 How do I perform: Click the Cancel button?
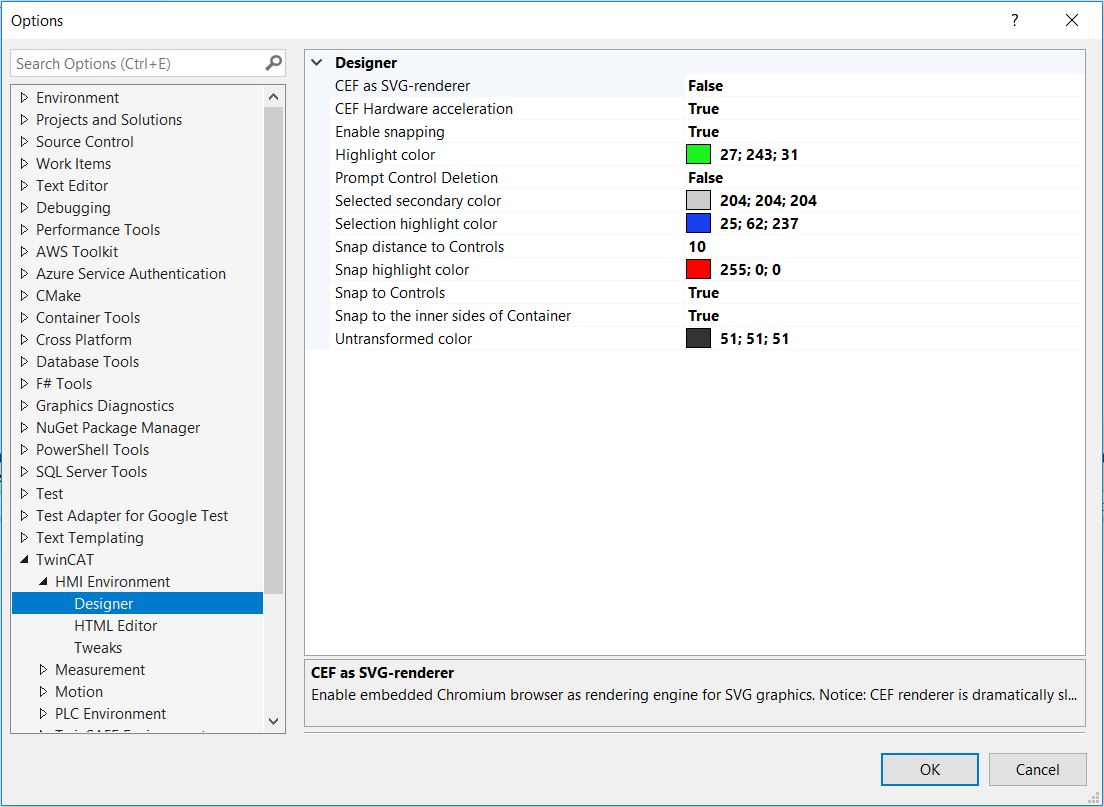pyautogui.click(x=1037, y=769)
